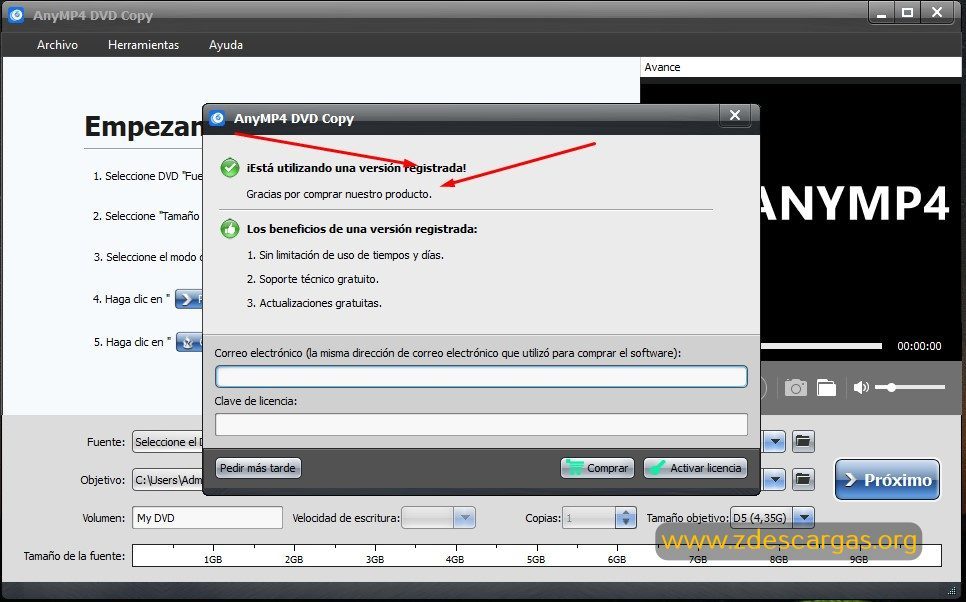Close the main AnyMP4 window
The image size is (966, 602).
coord(937,13)
